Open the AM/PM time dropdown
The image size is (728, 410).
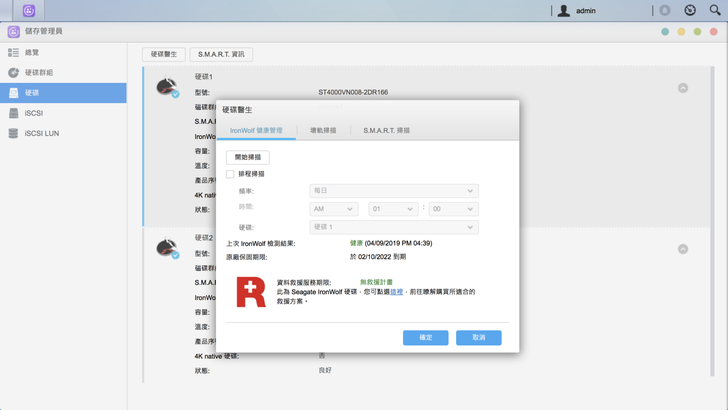click(x=333, y=209)
